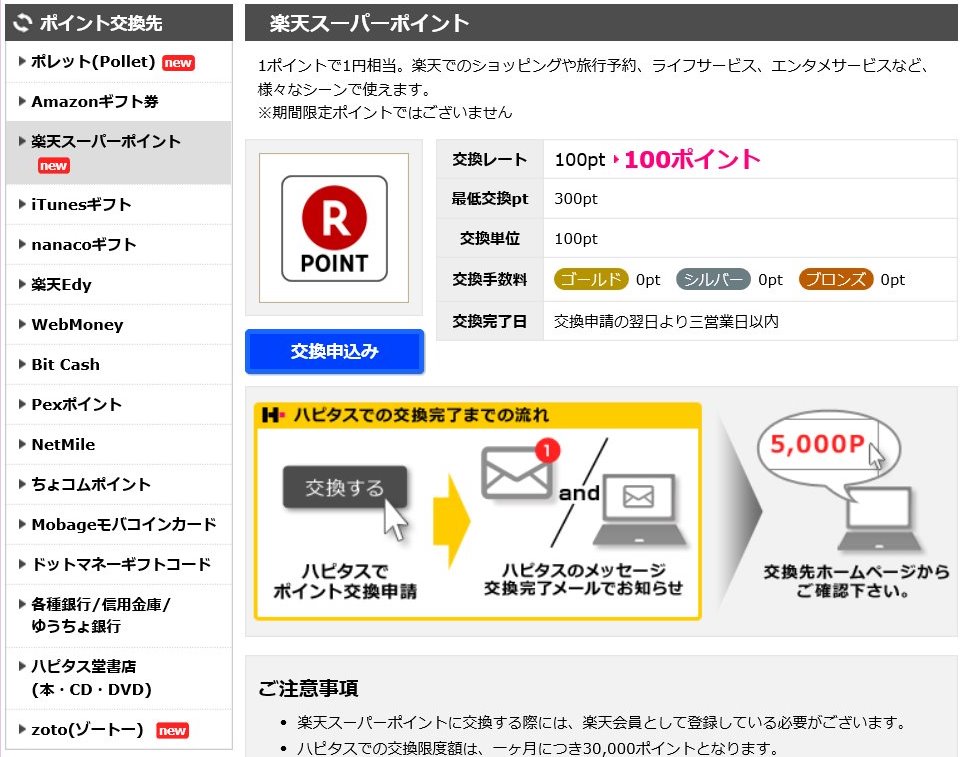Click arrow marker beside iTunesギフト
961x757 pixels.
22,204
